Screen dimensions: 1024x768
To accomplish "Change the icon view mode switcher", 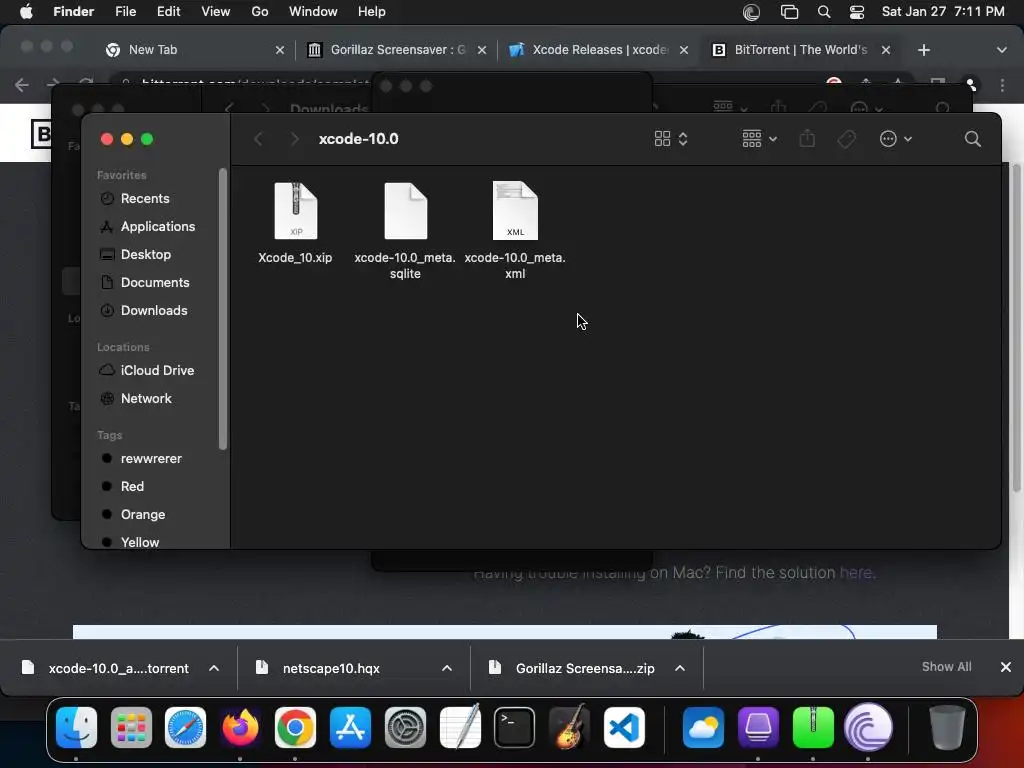I will point(671,139).
